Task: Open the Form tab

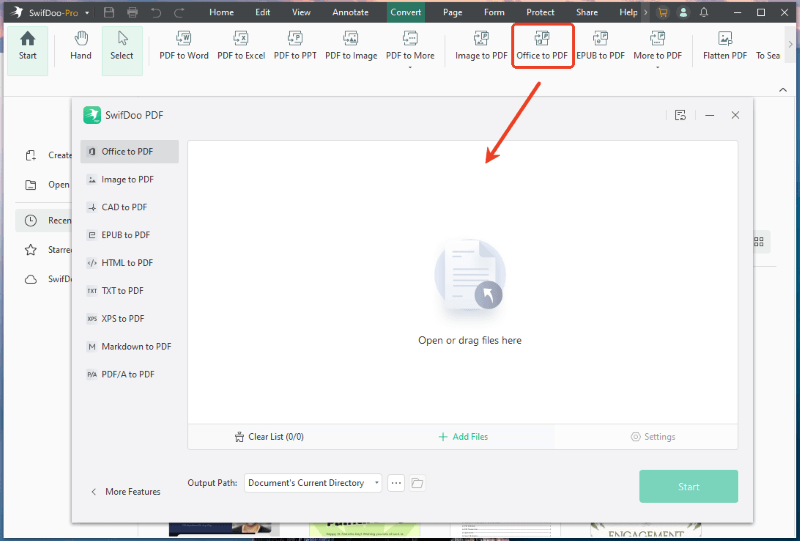Action: [494, 12]
